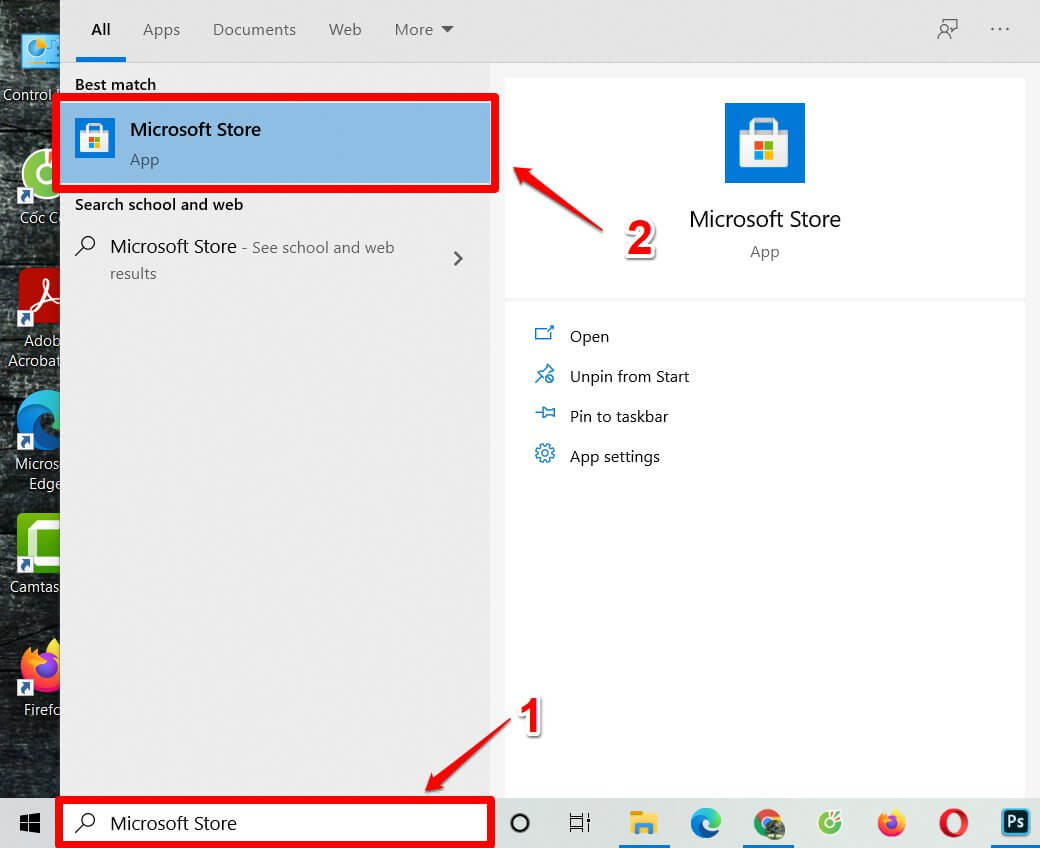Open Photoshop from the taskbar
The image size is (1040, 848).
(1015, 822)
